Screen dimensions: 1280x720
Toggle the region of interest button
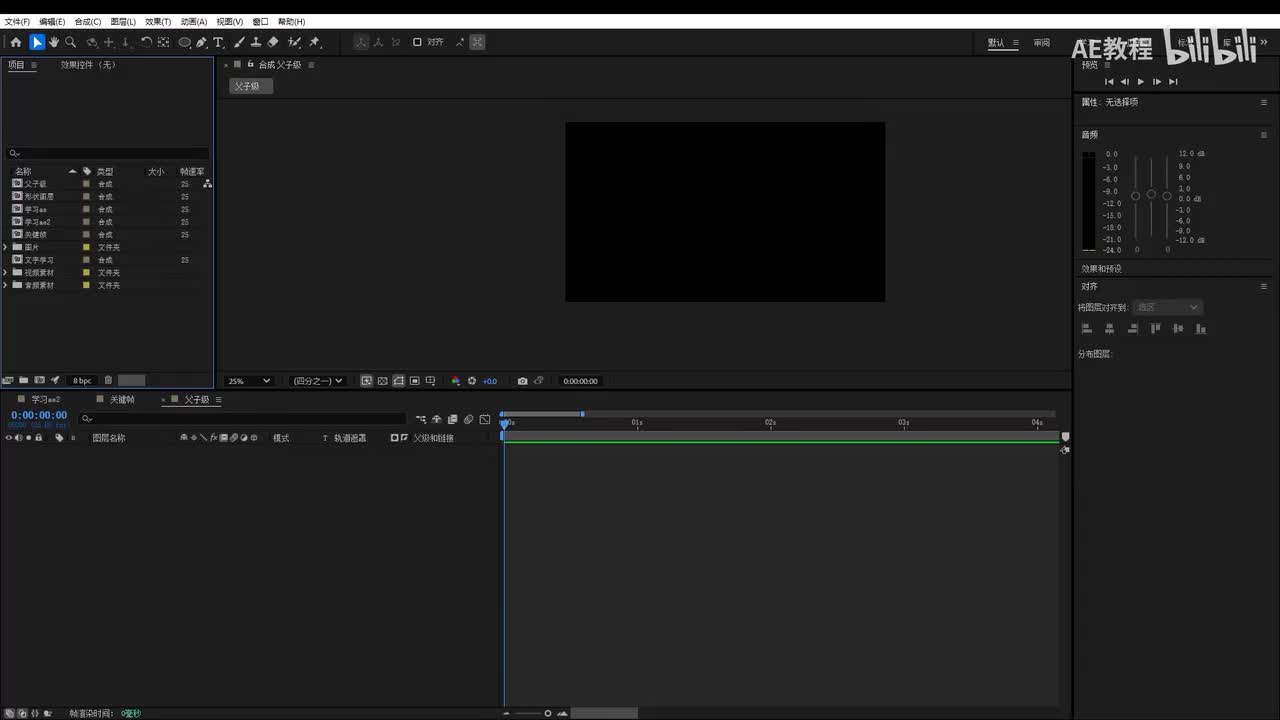pos(415,381)
